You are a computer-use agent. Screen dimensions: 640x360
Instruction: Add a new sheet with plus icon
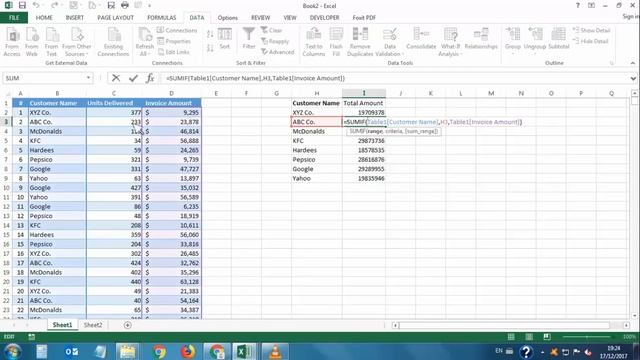click(x=127, y=325)
